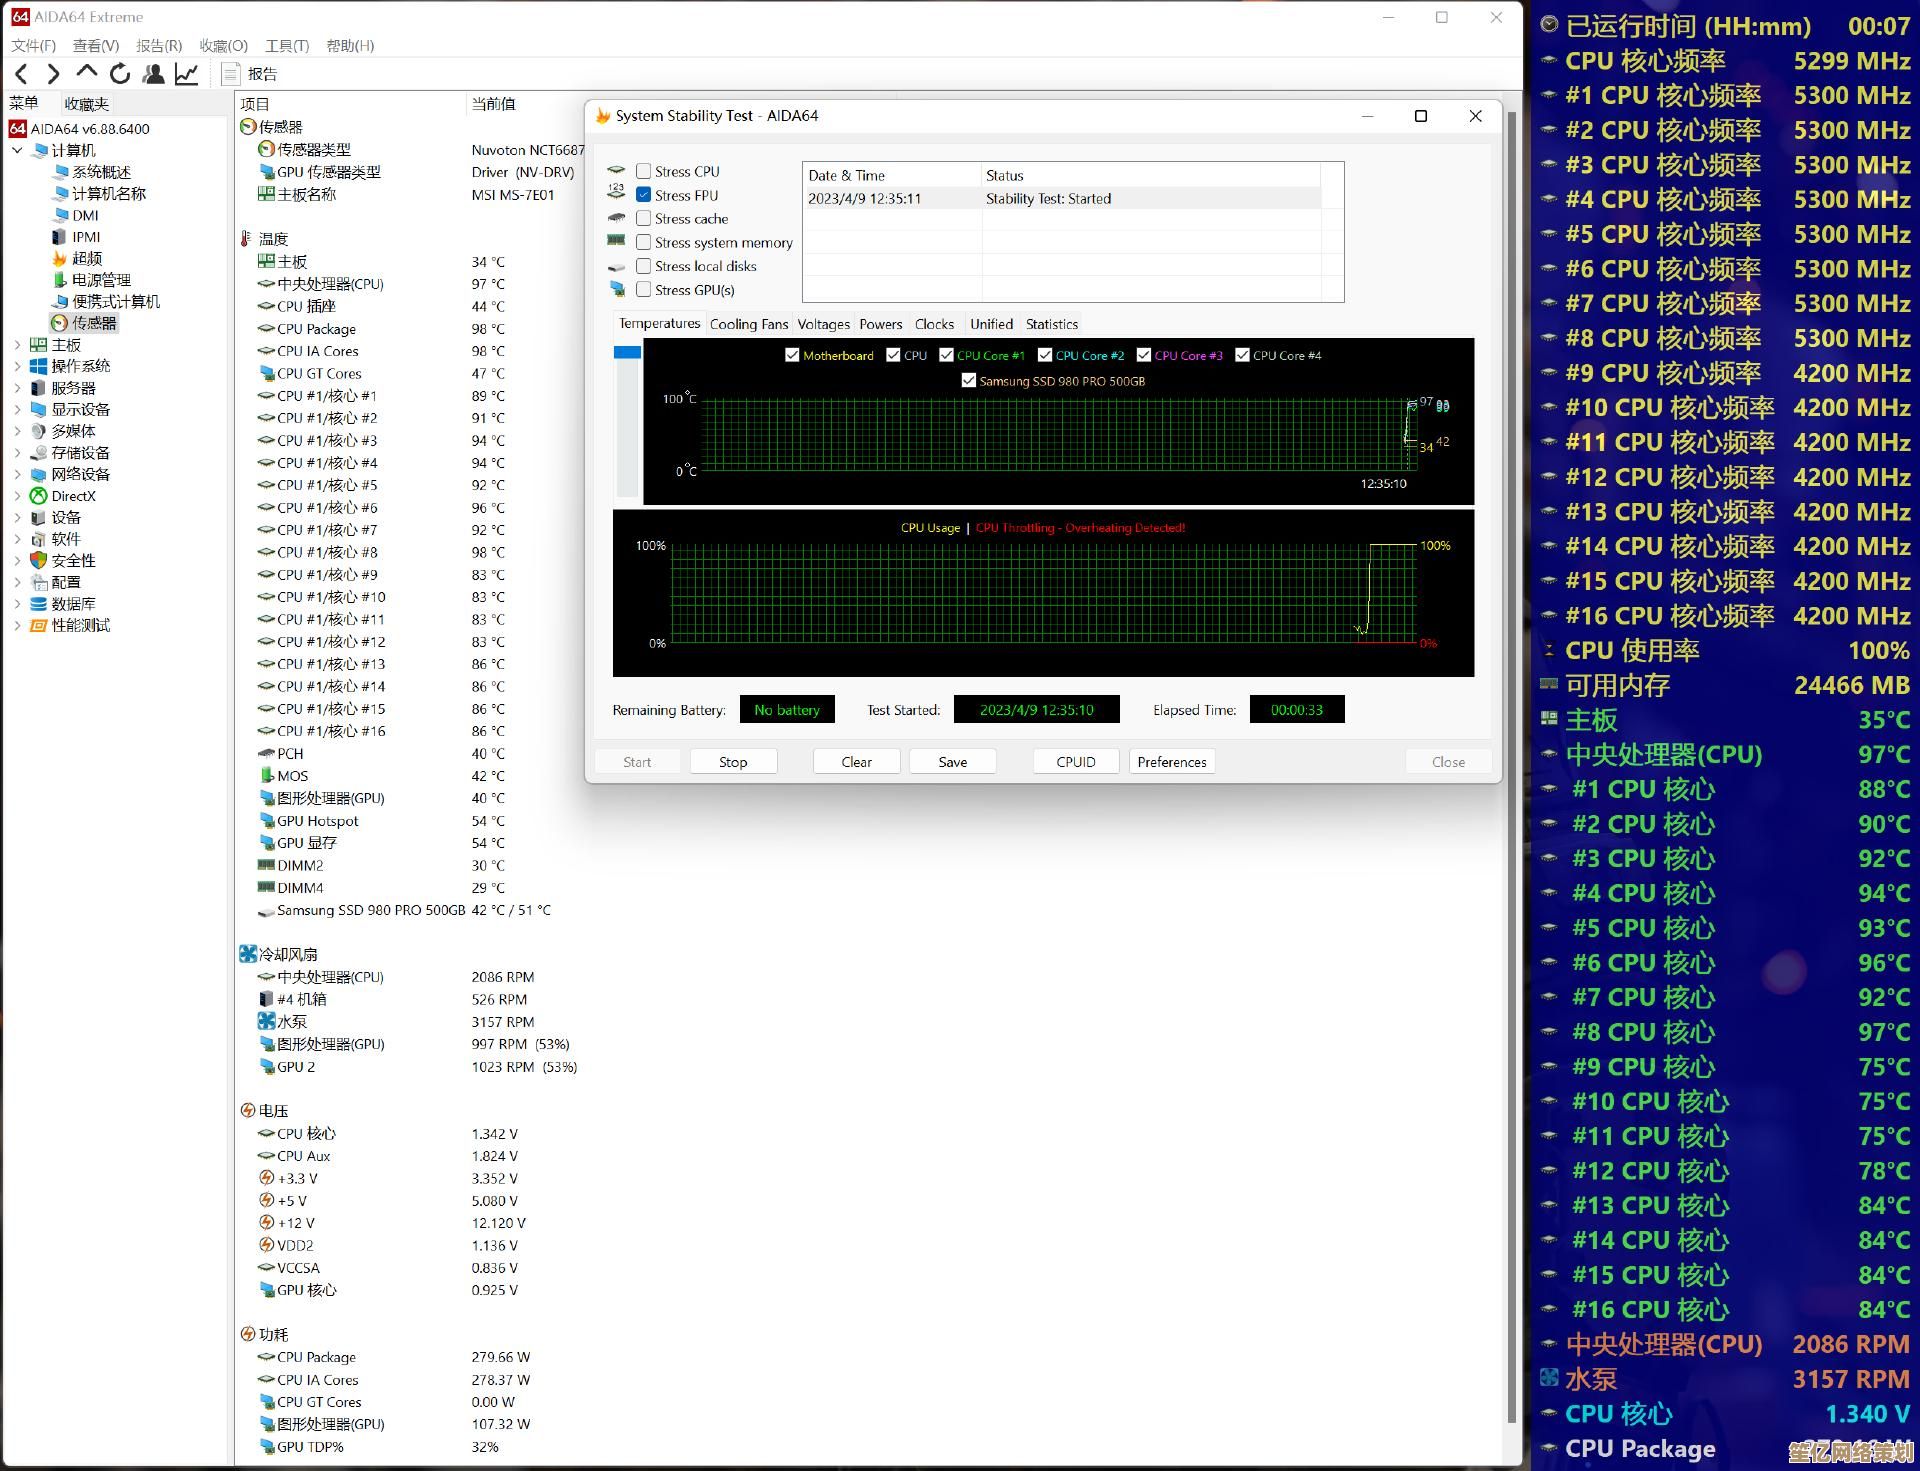Open the 工具(T) menu
Image resolution: width=1920 pixels, height=1471 pixels.
(x=286, y=46)
